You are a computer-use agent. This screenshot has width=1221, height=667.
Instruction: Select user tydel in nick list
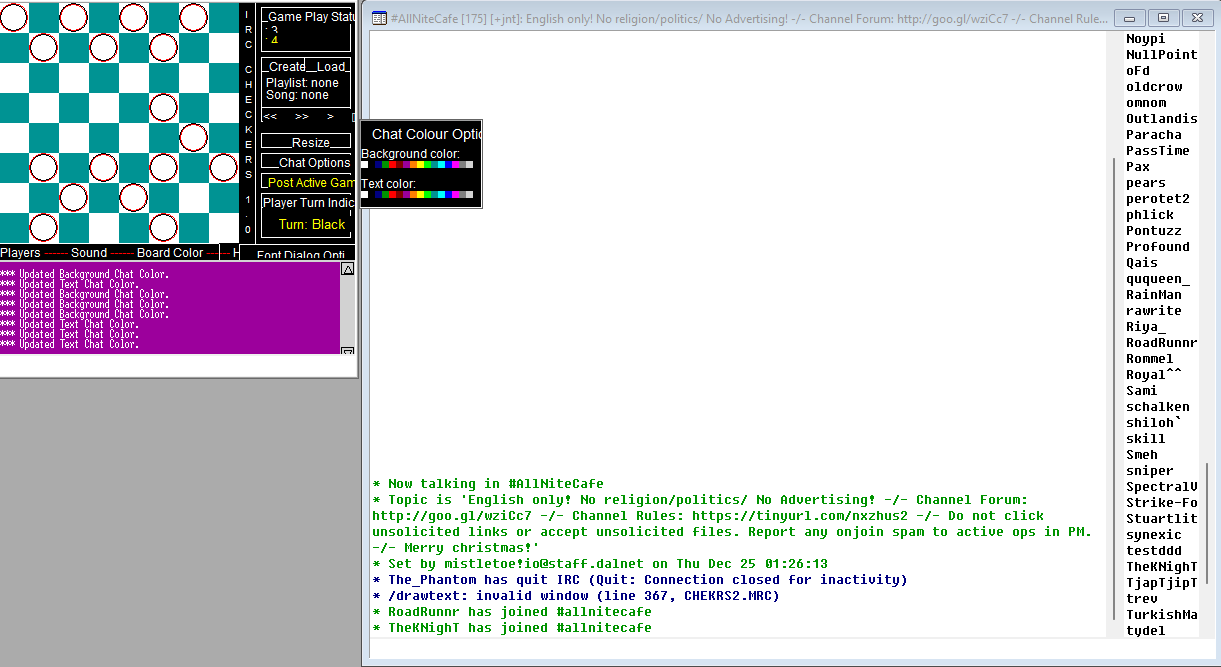[x=1146, y=631]
